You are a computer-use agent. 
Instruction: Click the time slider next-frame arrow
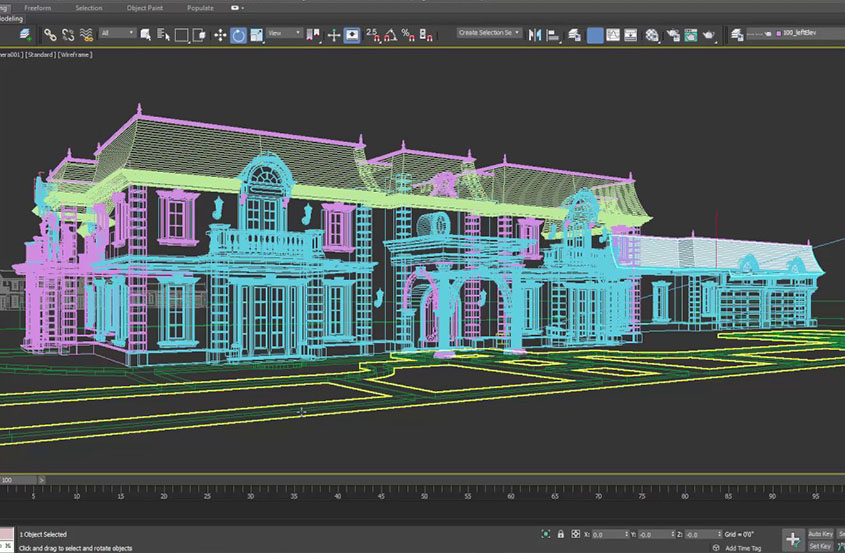click(x=41, y=480)
